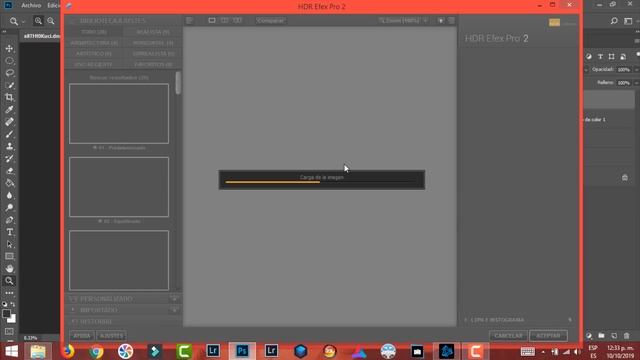Select split preview mode in HDR Efex
This screenshot has width=640, height=360.
[224, 20]
